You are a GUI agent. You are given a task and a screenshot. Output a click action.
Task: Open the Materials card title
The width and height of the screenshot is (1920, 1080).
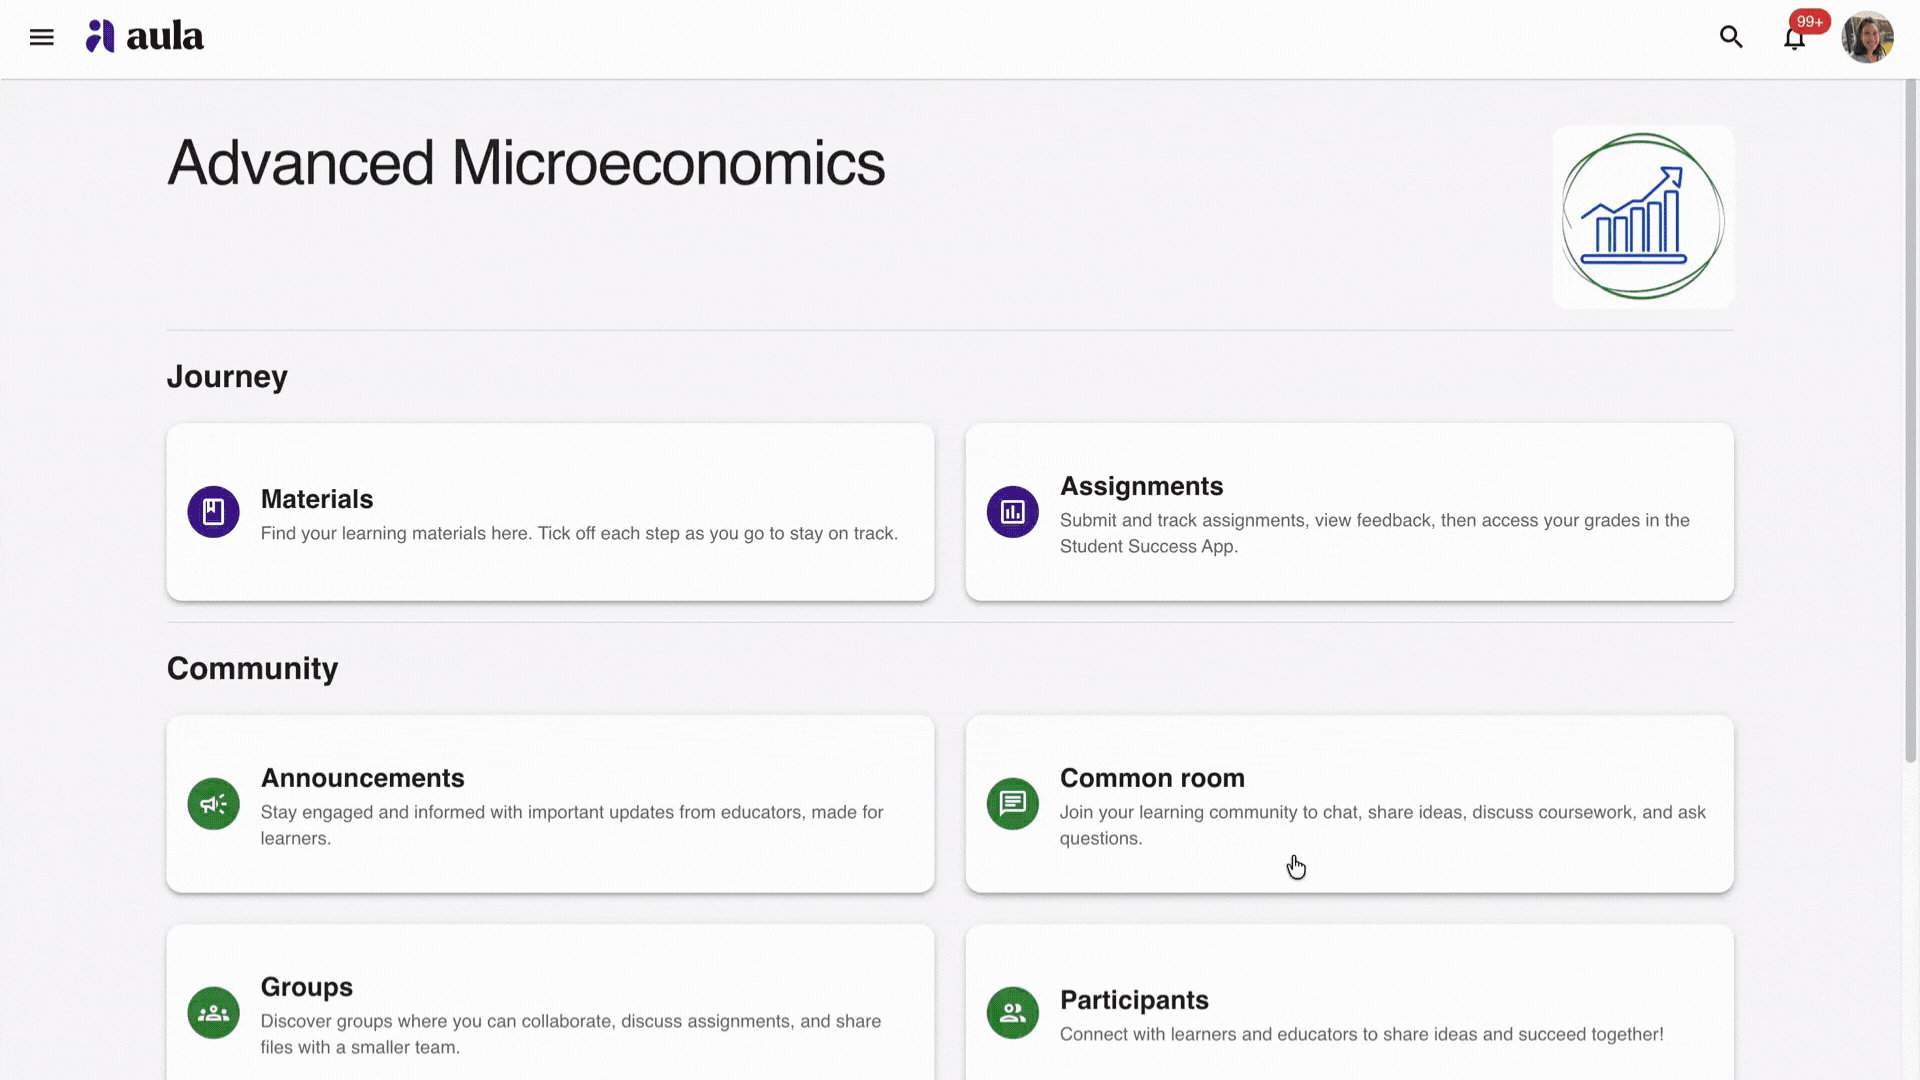[317, 499]
